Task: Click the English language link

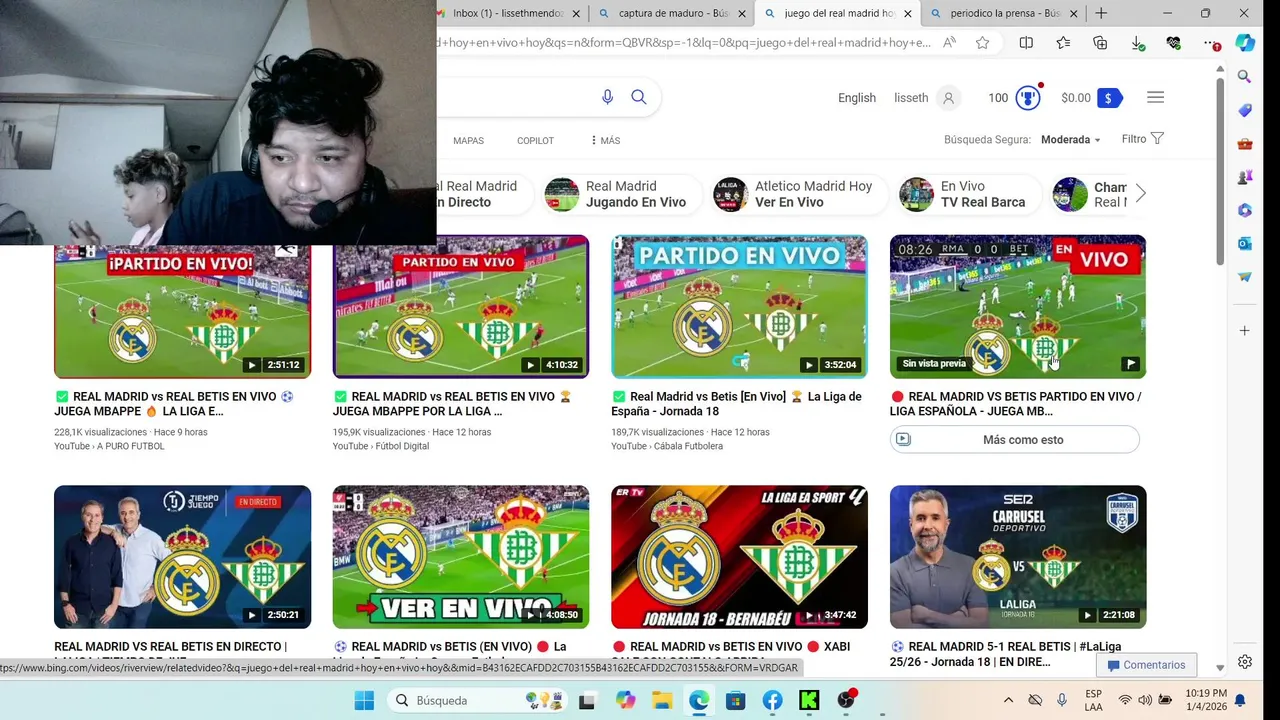Action: pyautogui.click(x=857, y=98)
